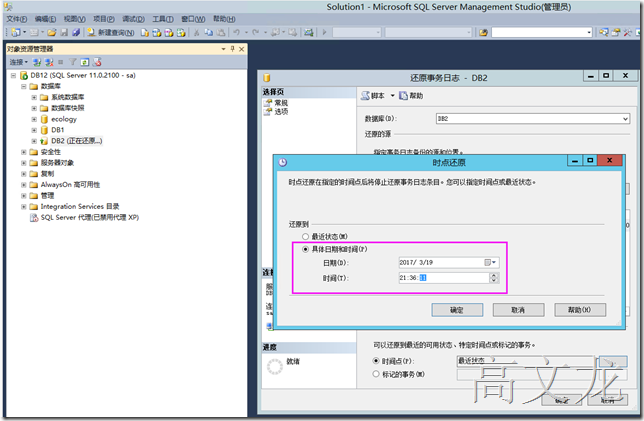The height and width of the screenshot is (421, 644).
Task: Click the 帮助 help icon in 还原事务日志 toolbar
Action: pos(404,96)
